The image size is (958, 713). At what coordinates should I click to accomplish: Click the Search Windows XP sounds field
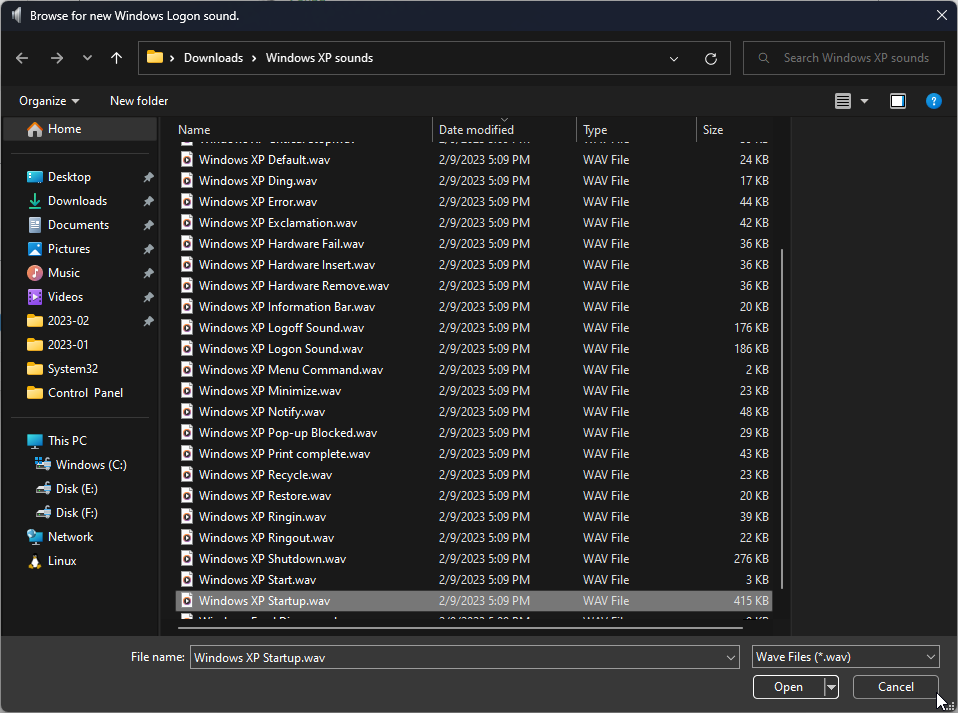coord(855,58)
